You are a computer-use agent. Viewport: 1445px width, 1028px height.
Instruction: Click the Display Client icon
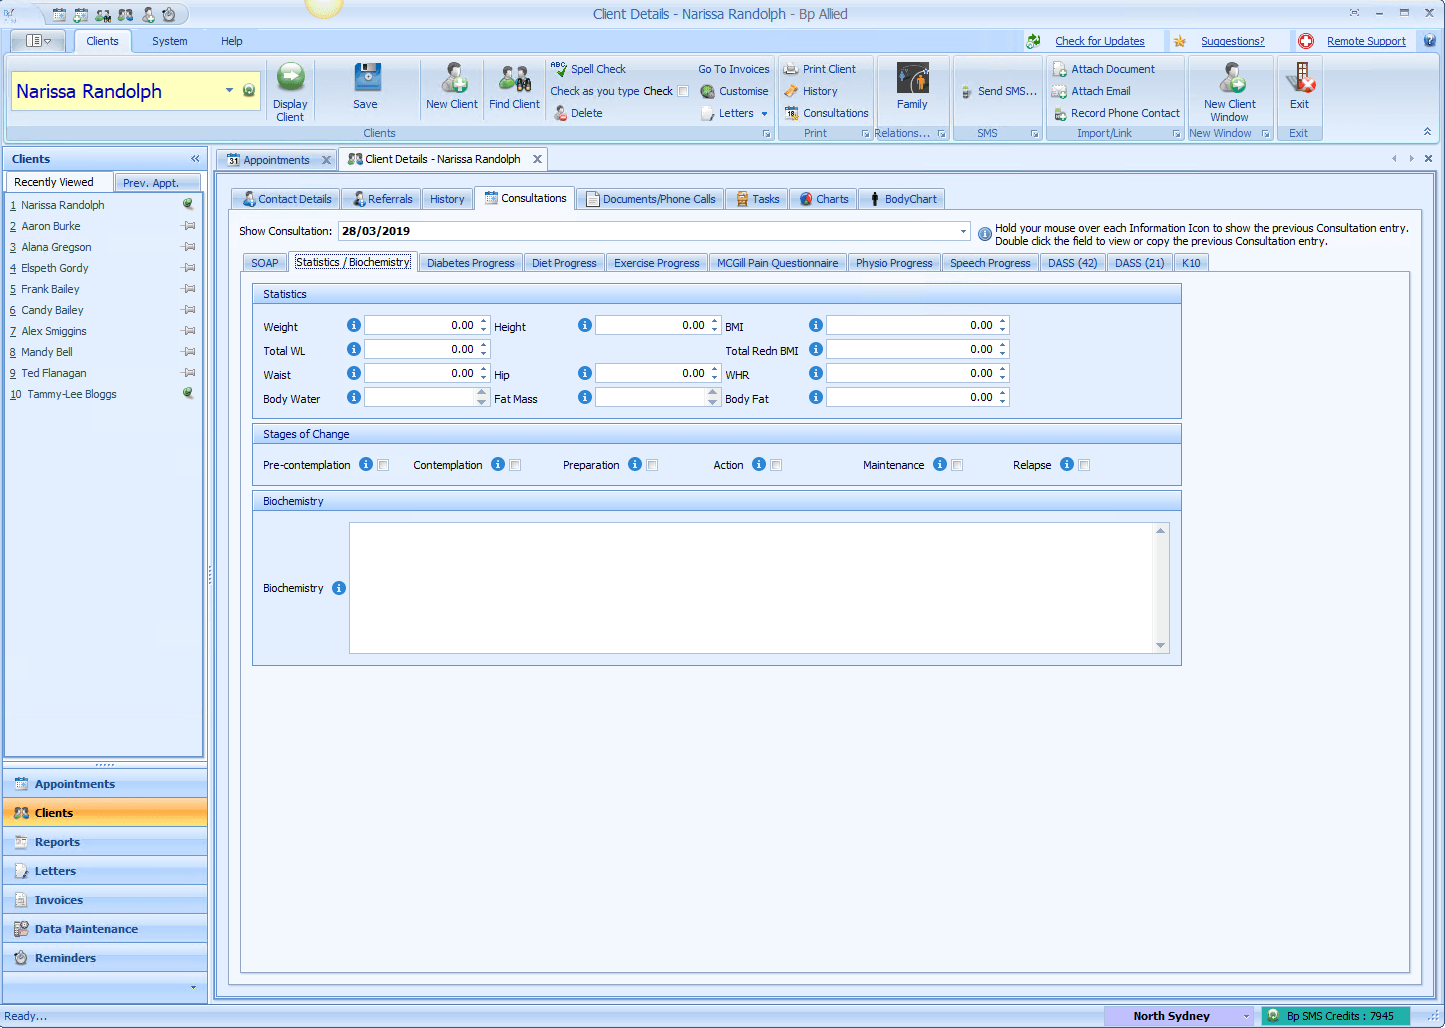(x=290, y=78)
